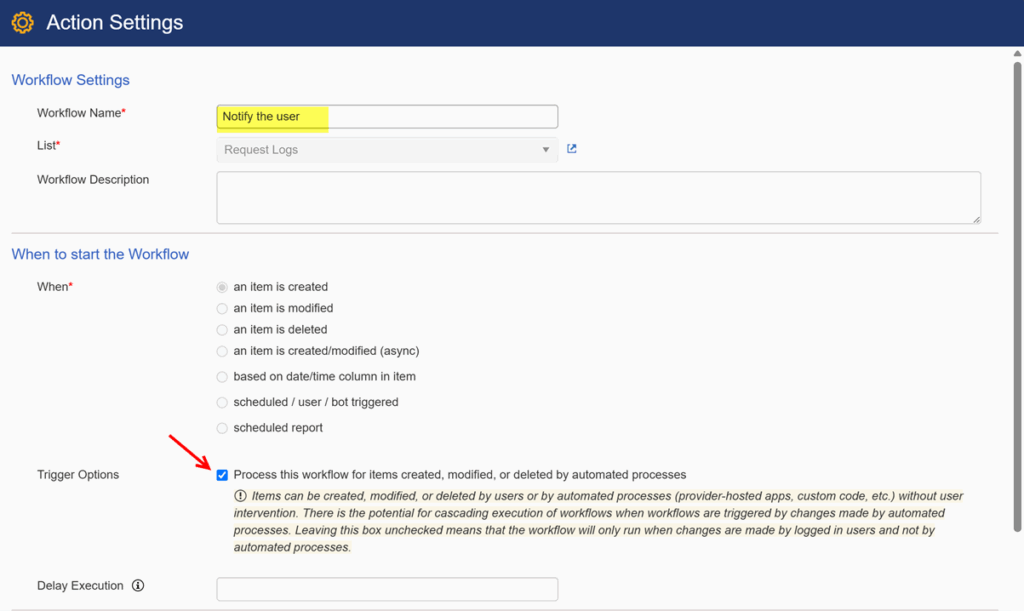
Task: Click the warning icon beside the automated processes note
Action: pos(240,495)
